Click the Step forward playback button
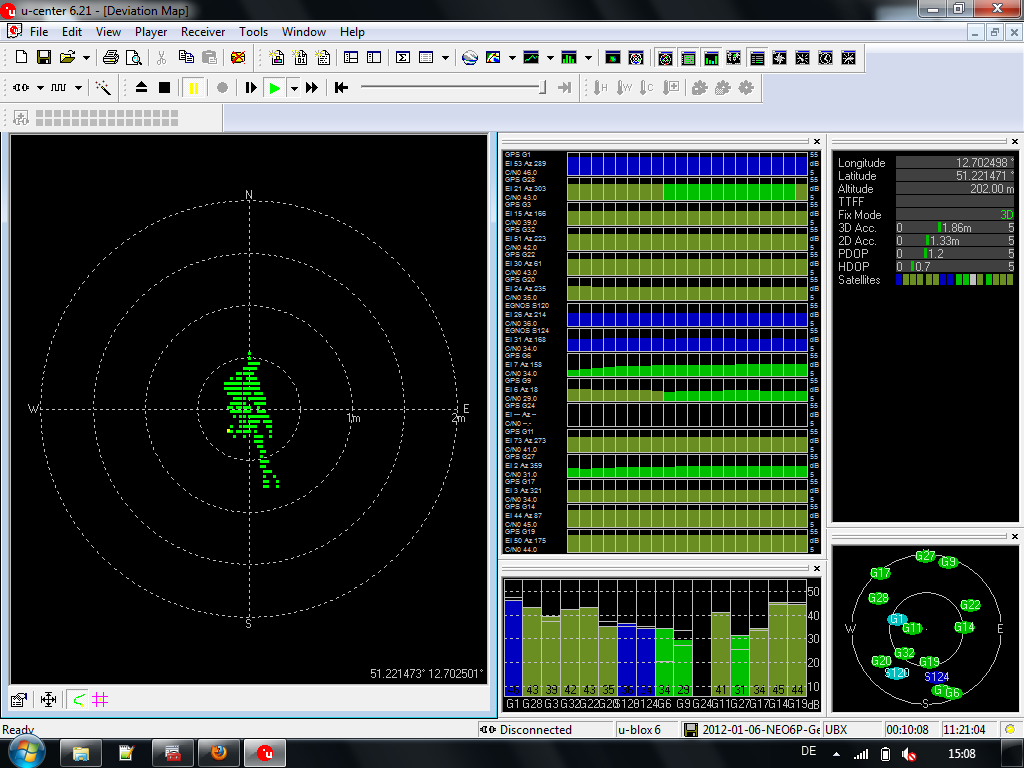The width and height of the screenshot is (1024, 768). tap(251, 88)
